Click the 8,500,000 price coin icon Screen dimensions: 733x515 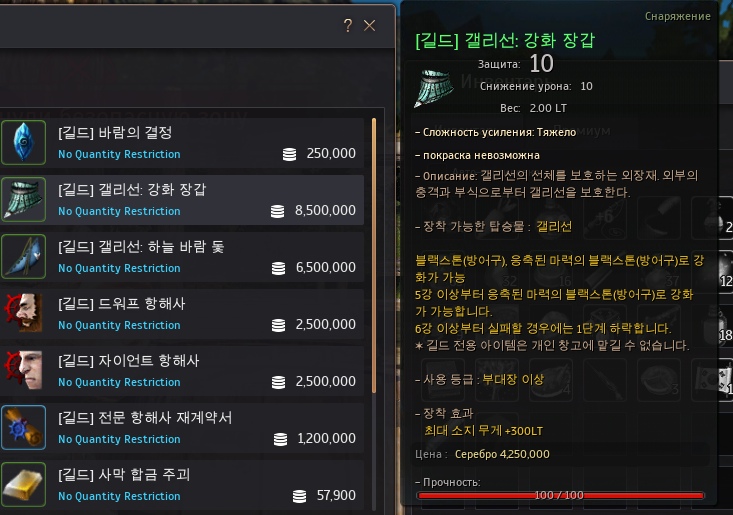point(277,211)
